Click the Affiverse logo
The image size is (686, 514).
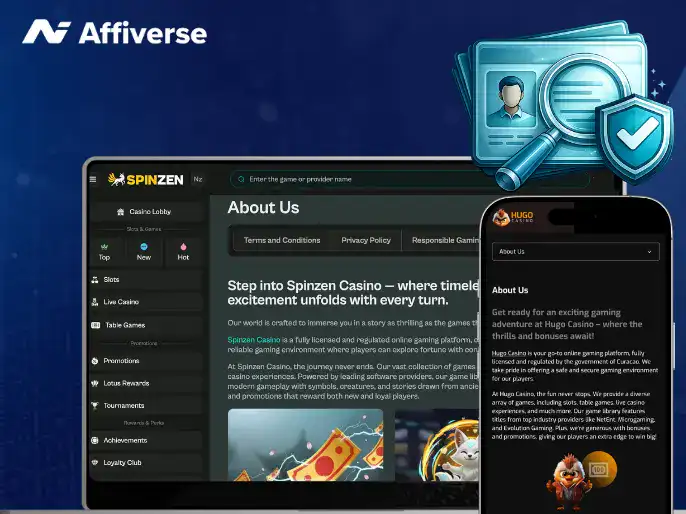[x=115, y=32]
